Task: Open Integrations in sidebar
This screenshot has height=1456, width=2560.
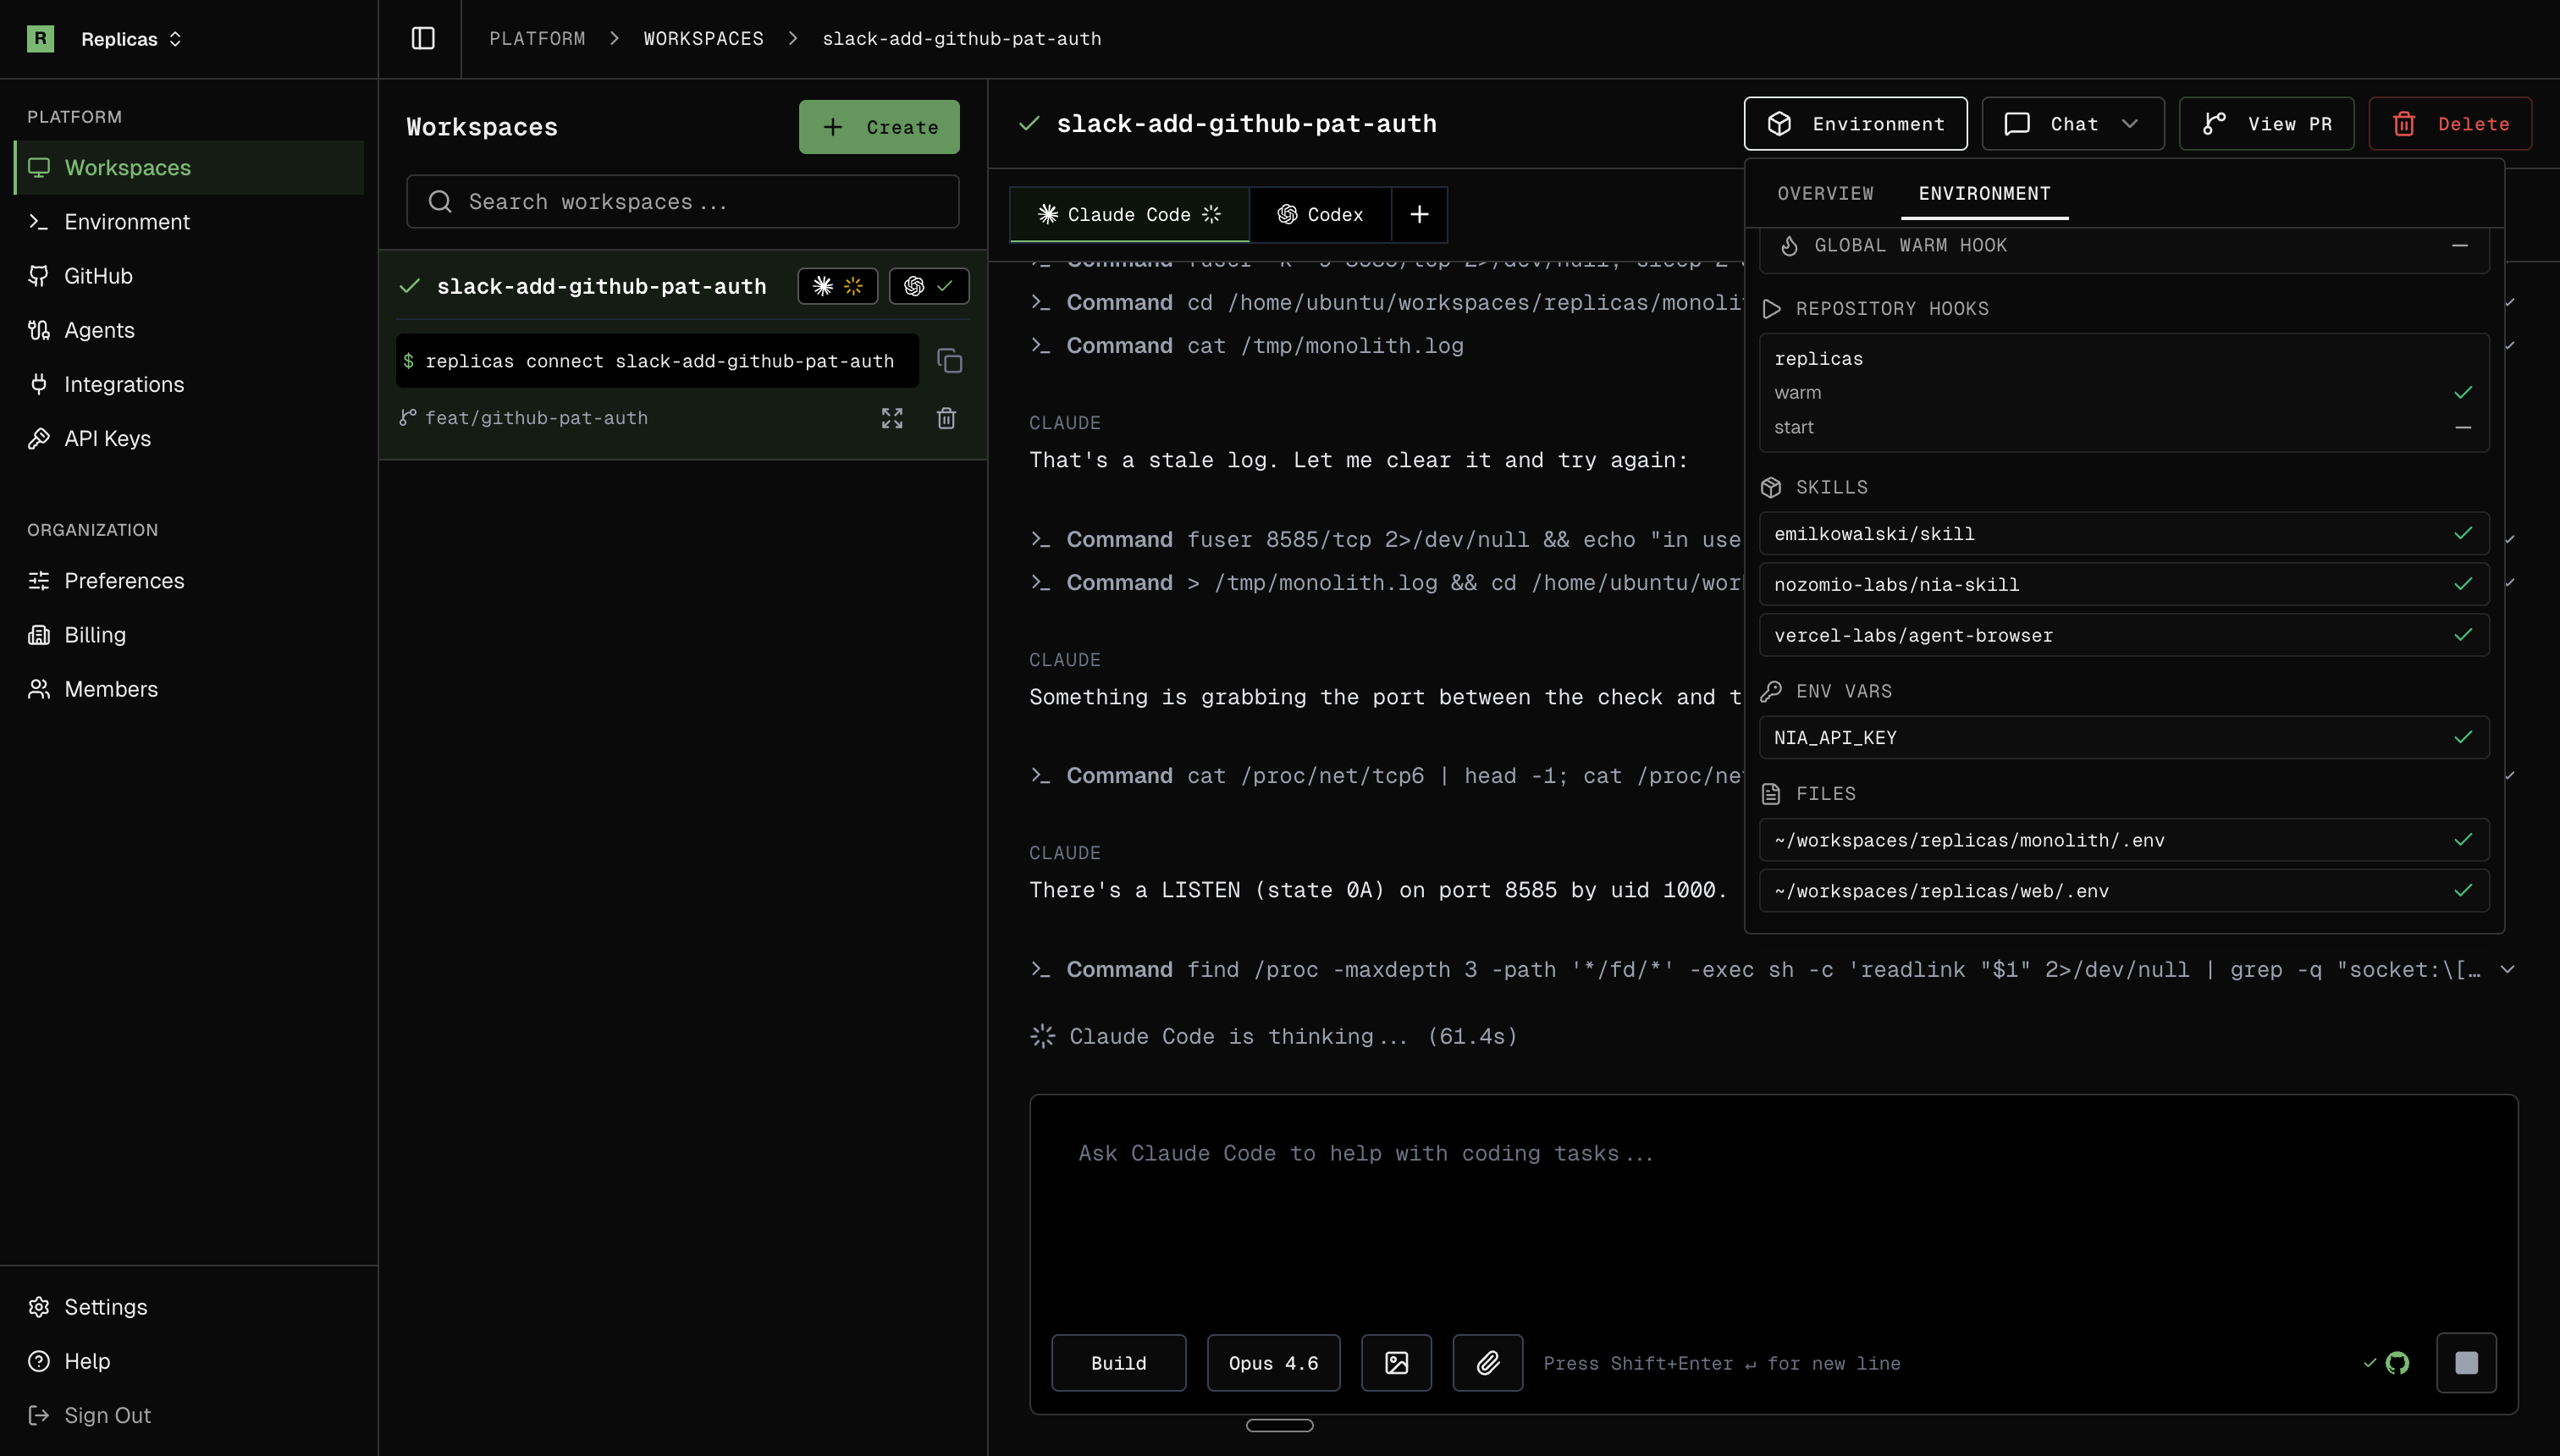Action: [x=189, y=384]
